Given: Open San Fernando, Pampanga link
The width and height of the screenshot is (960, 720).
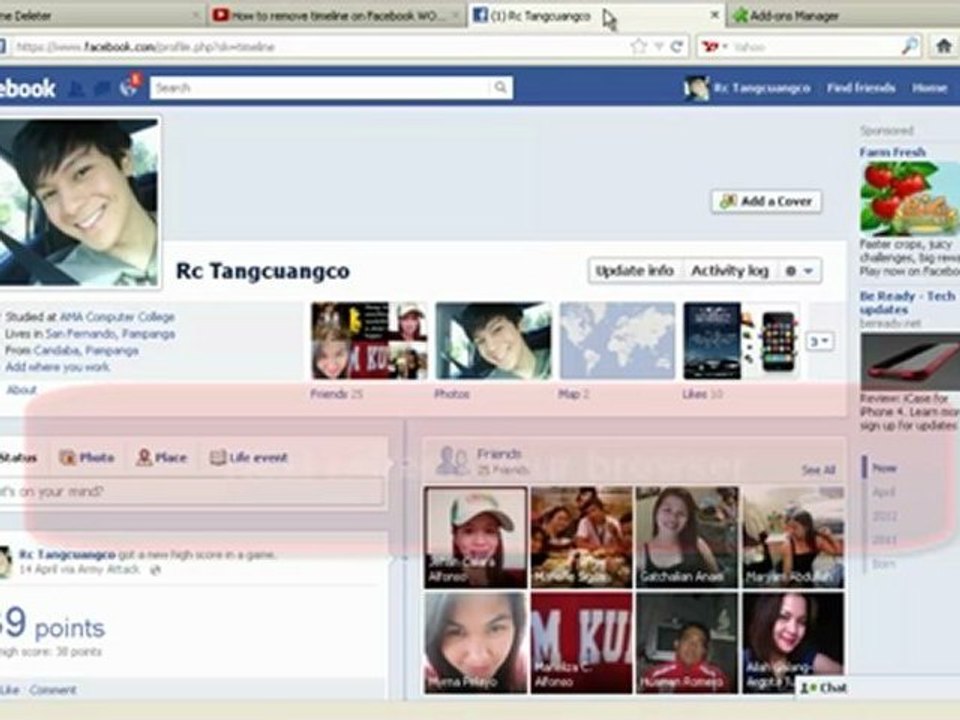Looking at the screenshot, I should coord(110,334).
